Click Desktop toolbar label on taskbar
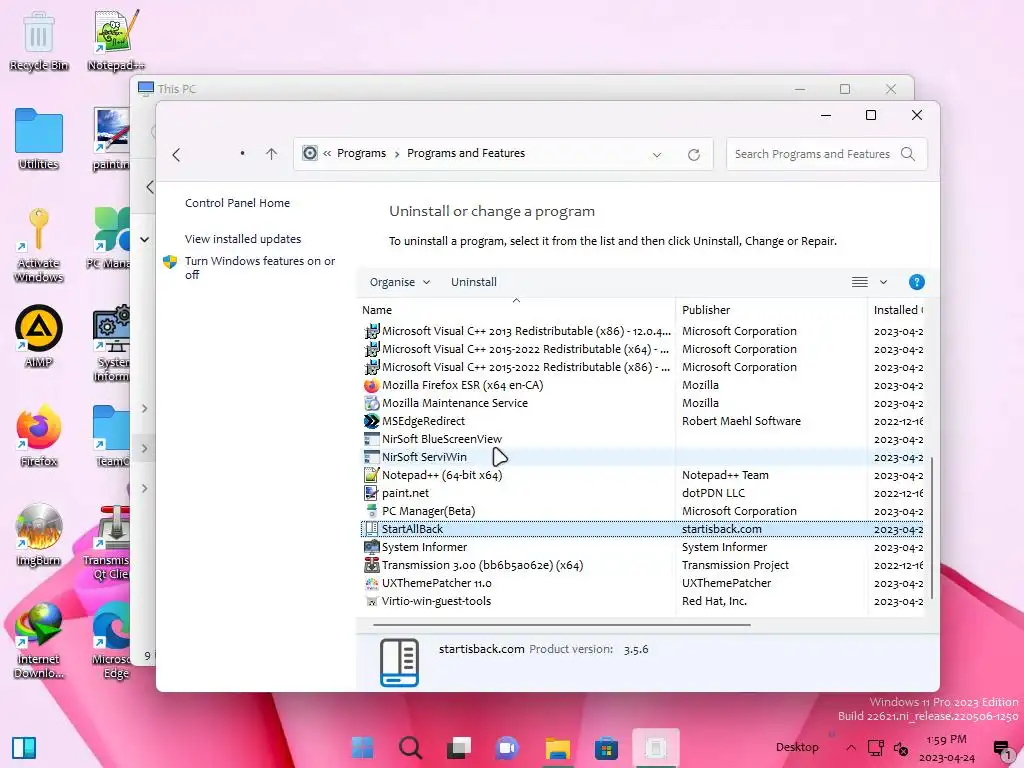This screenshot has width=1024, height=768. coord(797,747)
